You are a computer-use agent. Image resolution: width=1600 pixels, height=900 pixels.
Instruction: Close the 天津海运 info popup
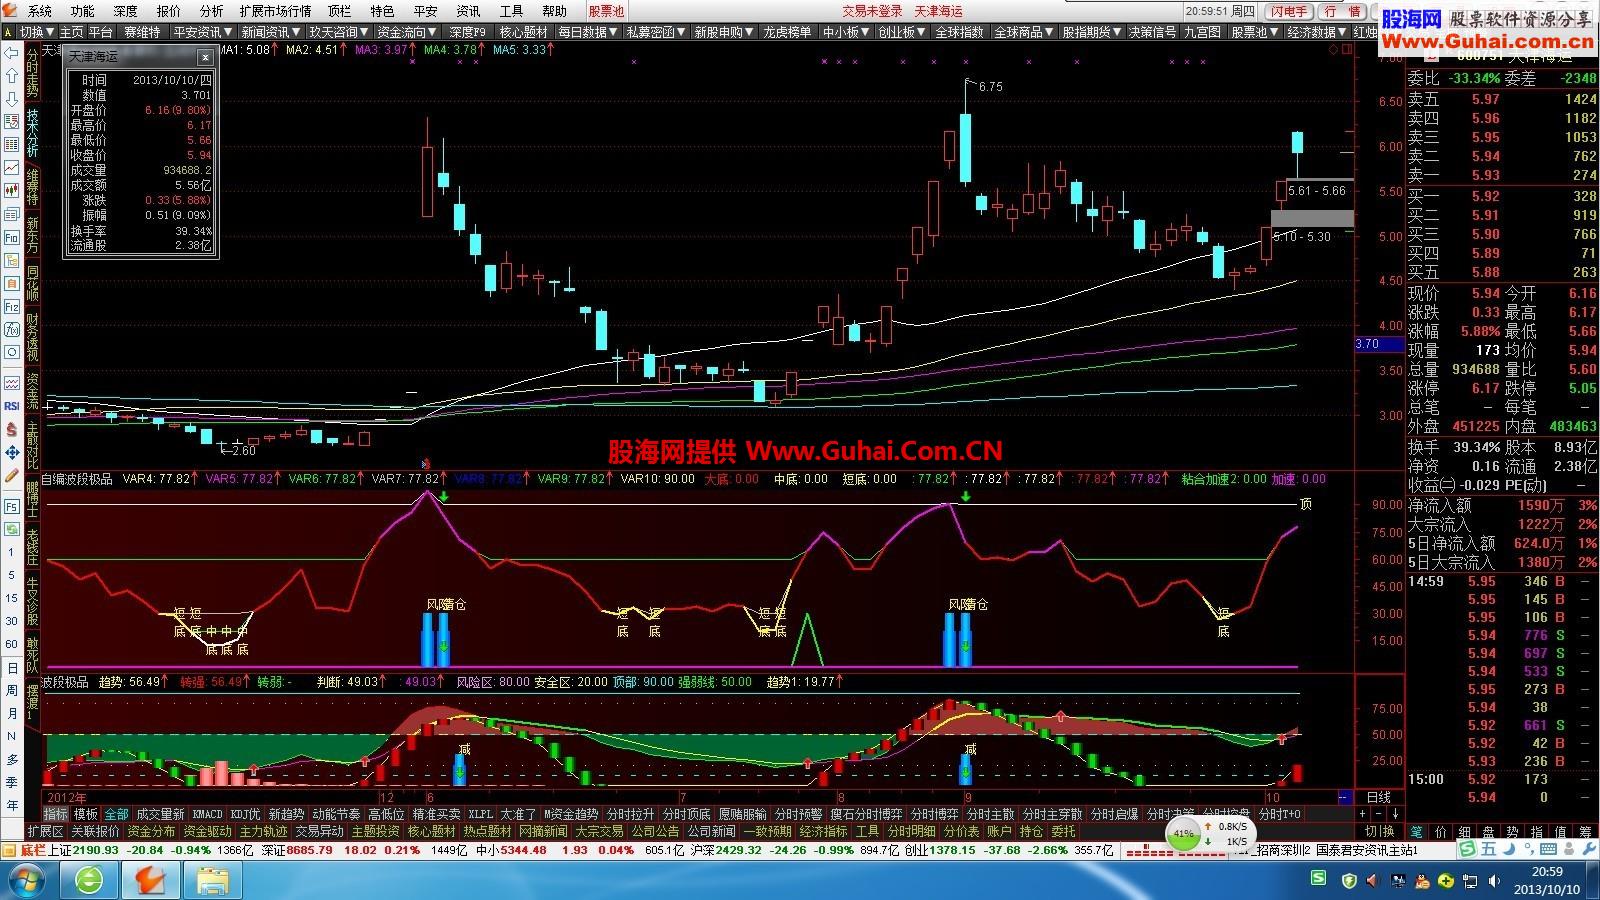205,57
